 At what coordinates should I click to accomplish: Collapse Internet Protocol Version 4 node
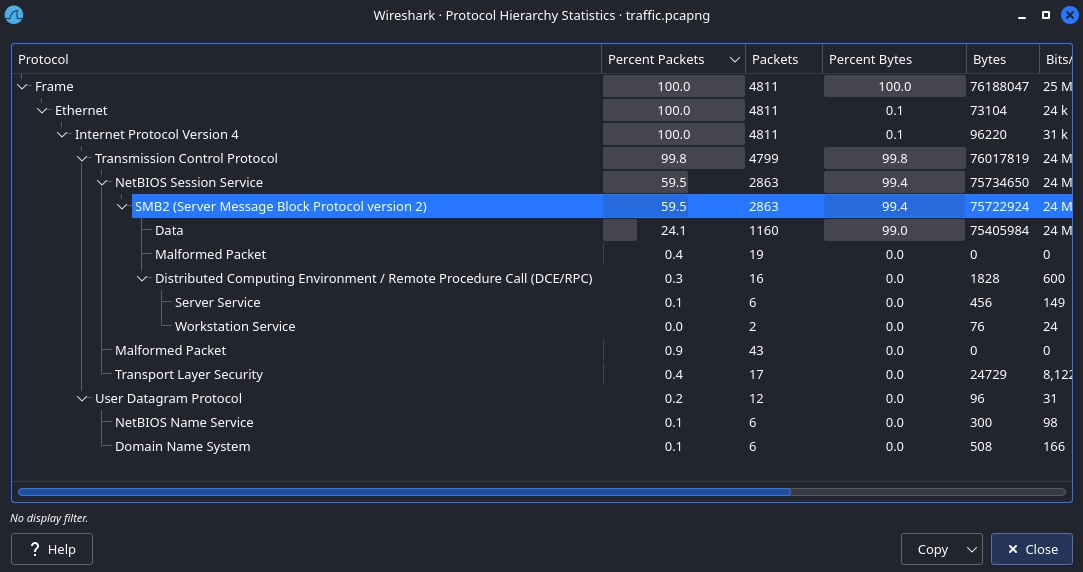click(62, 135)
